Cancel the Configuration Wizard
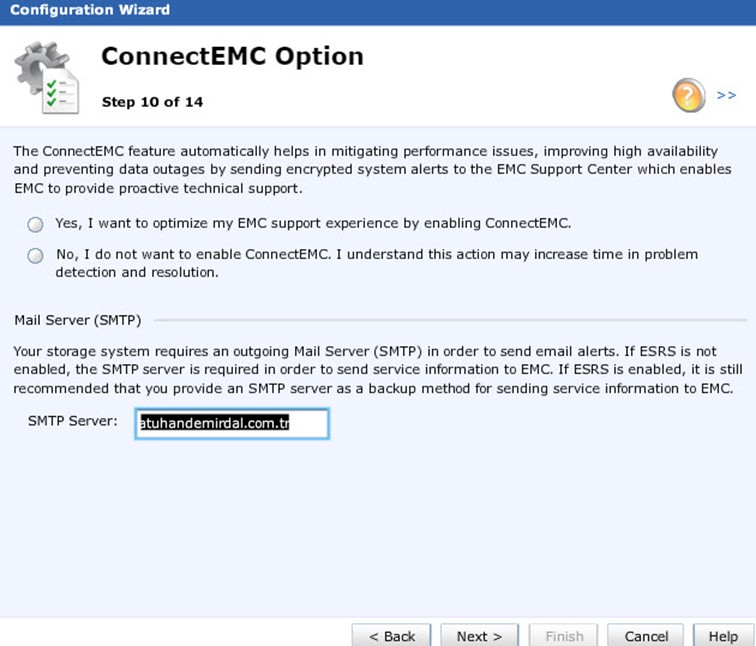756x646 pixels. coord(646,635)
